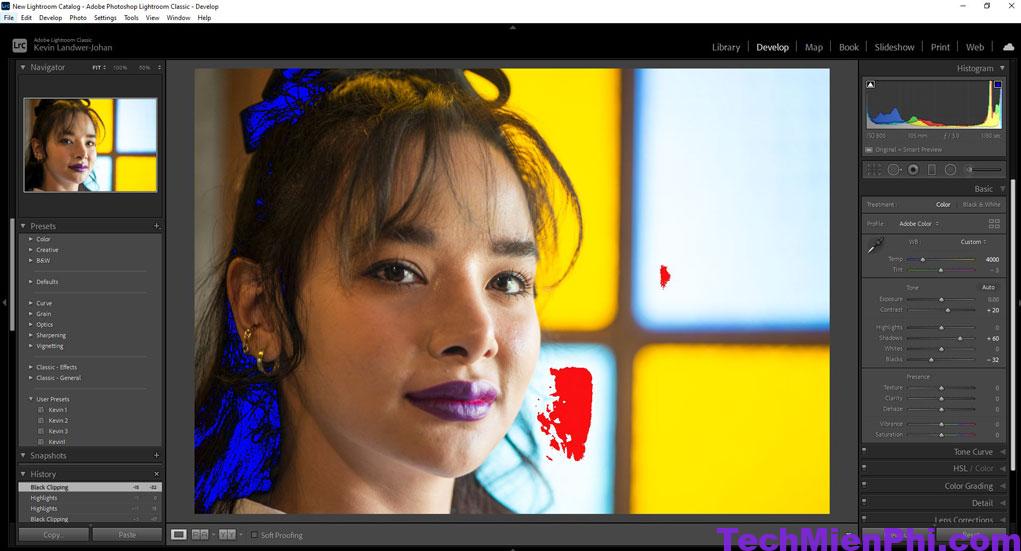The height and width of the screenshot is (551, 1021).
Task: Expand the Creative presets group
Action: click(31, 249)
